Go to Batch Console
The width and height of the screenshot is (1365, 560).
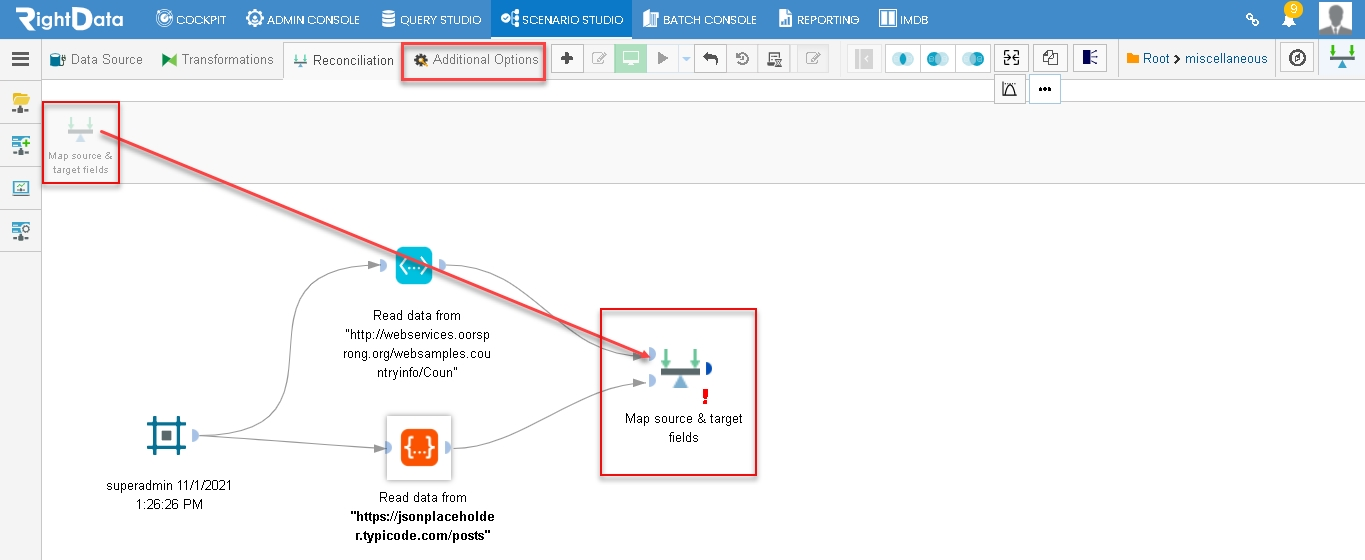[699, 19]
